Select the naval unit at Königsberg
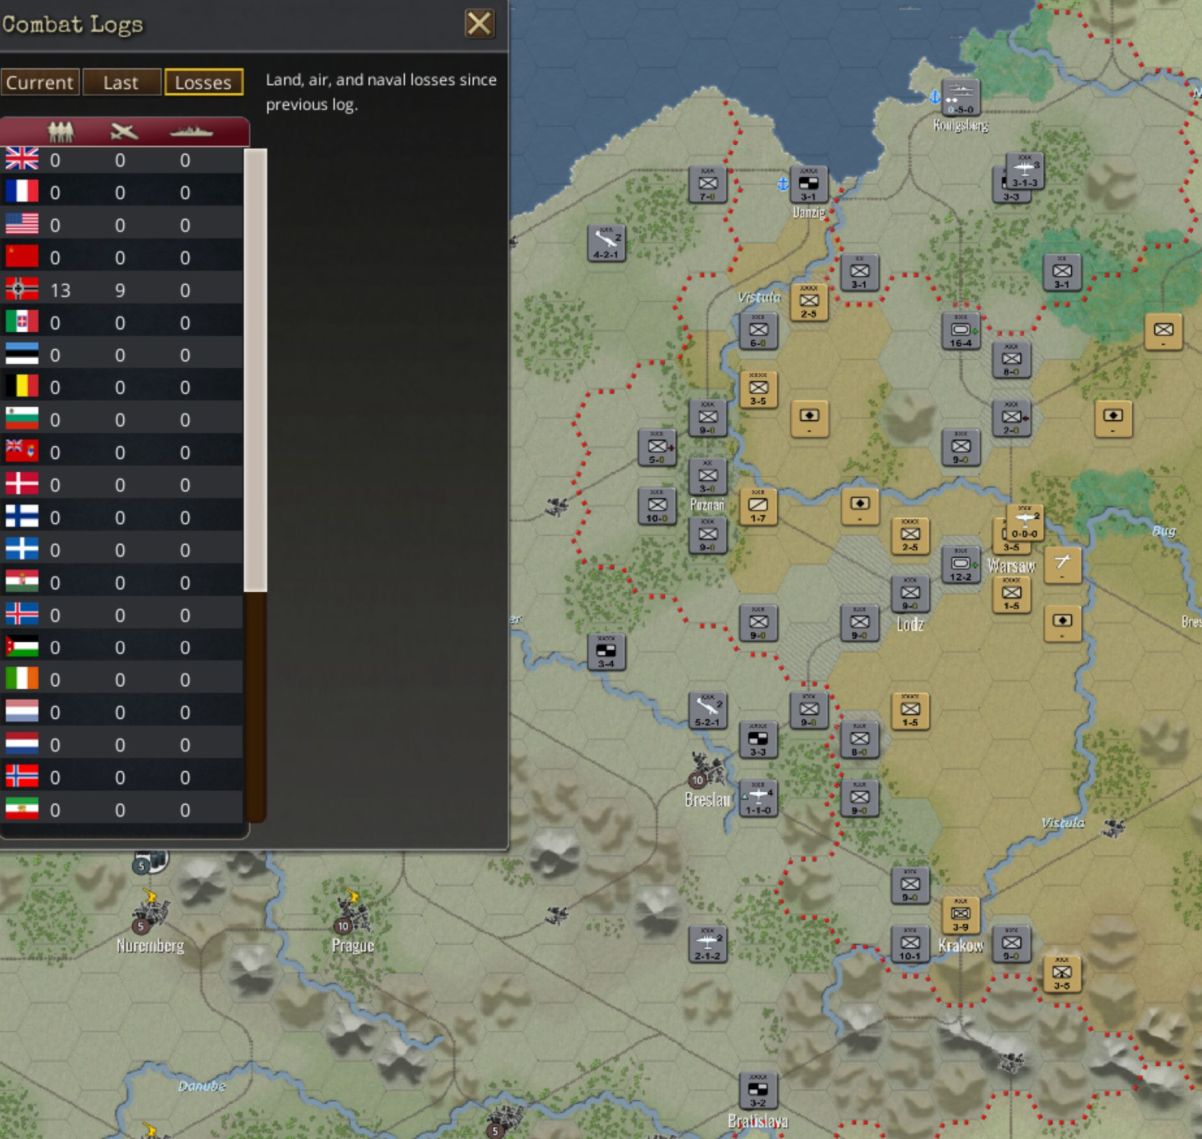 961,98
